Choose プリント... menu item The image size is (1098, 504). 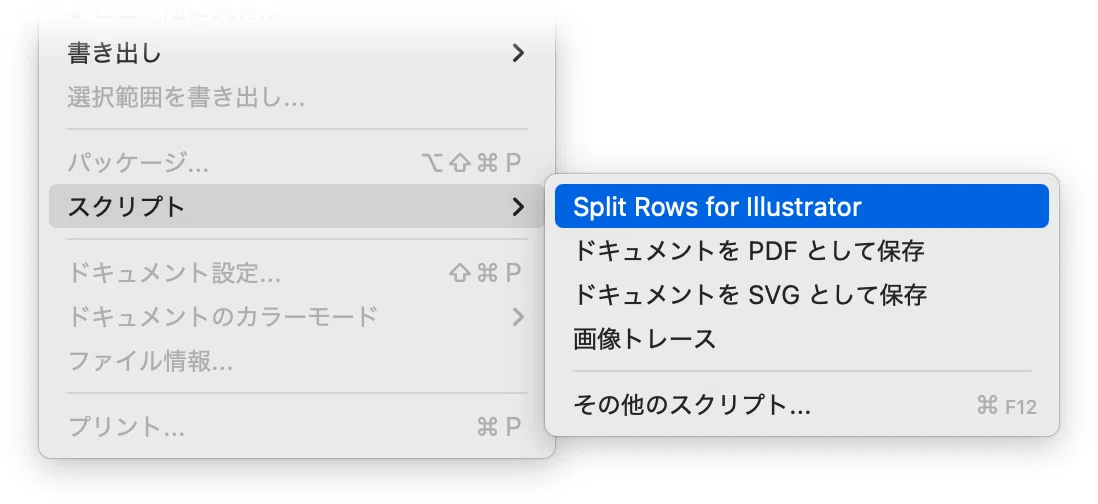[x=296, y=426]
